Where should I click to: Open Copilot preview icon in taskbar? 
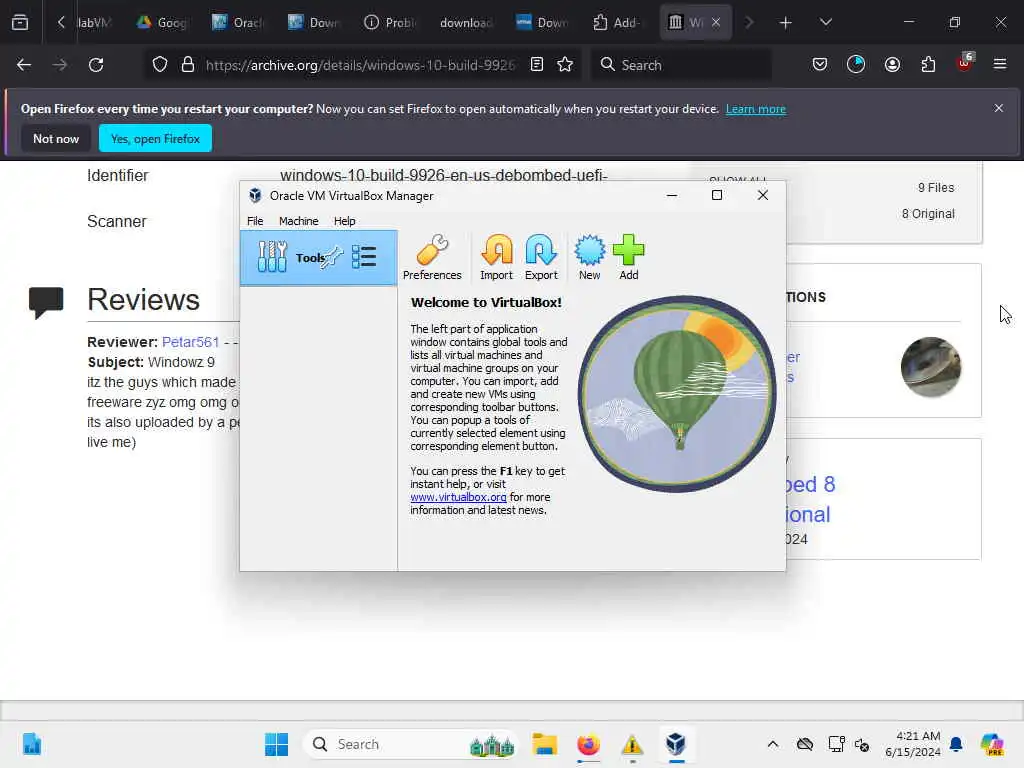992,744
